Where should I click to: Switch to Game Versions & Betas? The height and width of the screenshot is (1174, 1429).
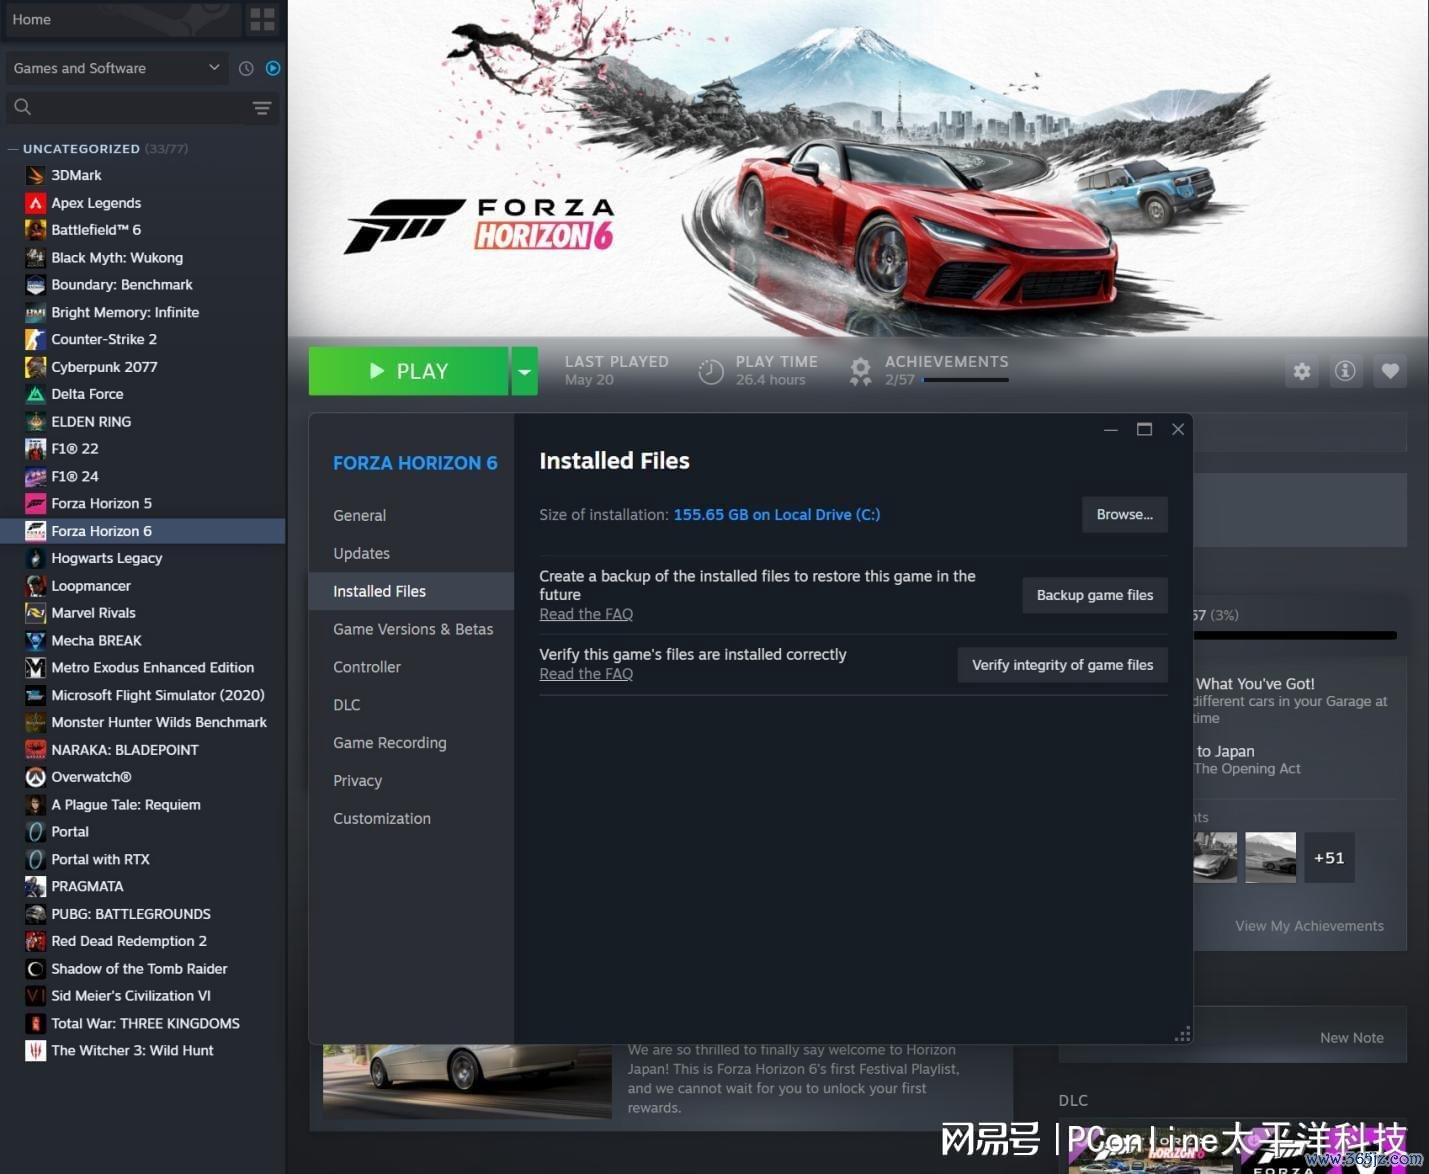coord(411,629)
